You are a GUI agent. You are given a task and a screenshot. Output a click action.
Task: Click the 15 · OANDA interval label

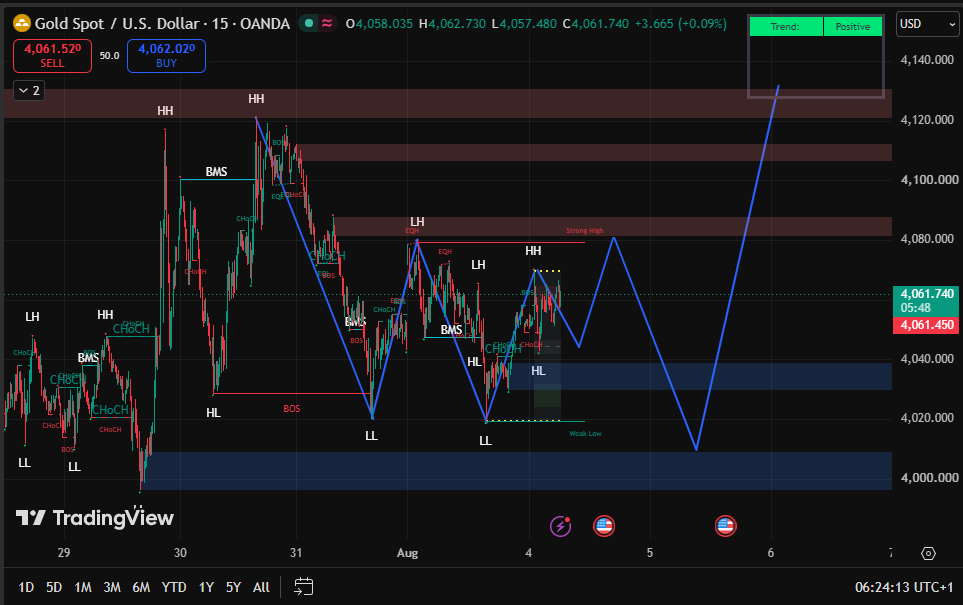(251, 24)
